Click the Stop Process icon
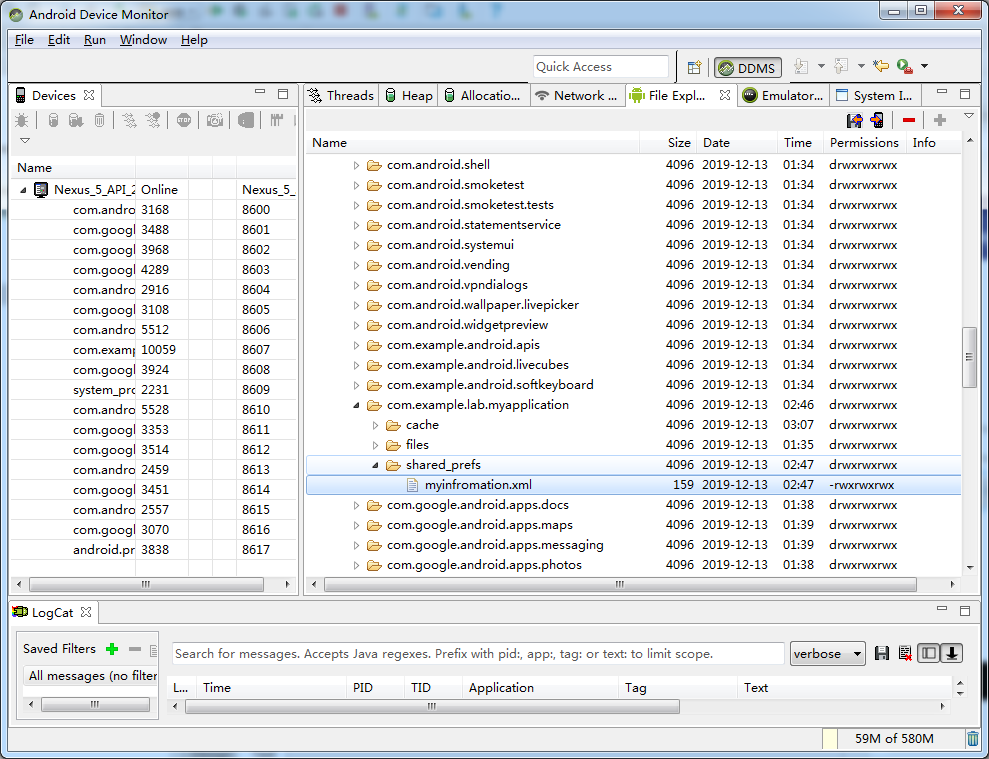The width and height of the screenshot is (989, 759). 184,120
